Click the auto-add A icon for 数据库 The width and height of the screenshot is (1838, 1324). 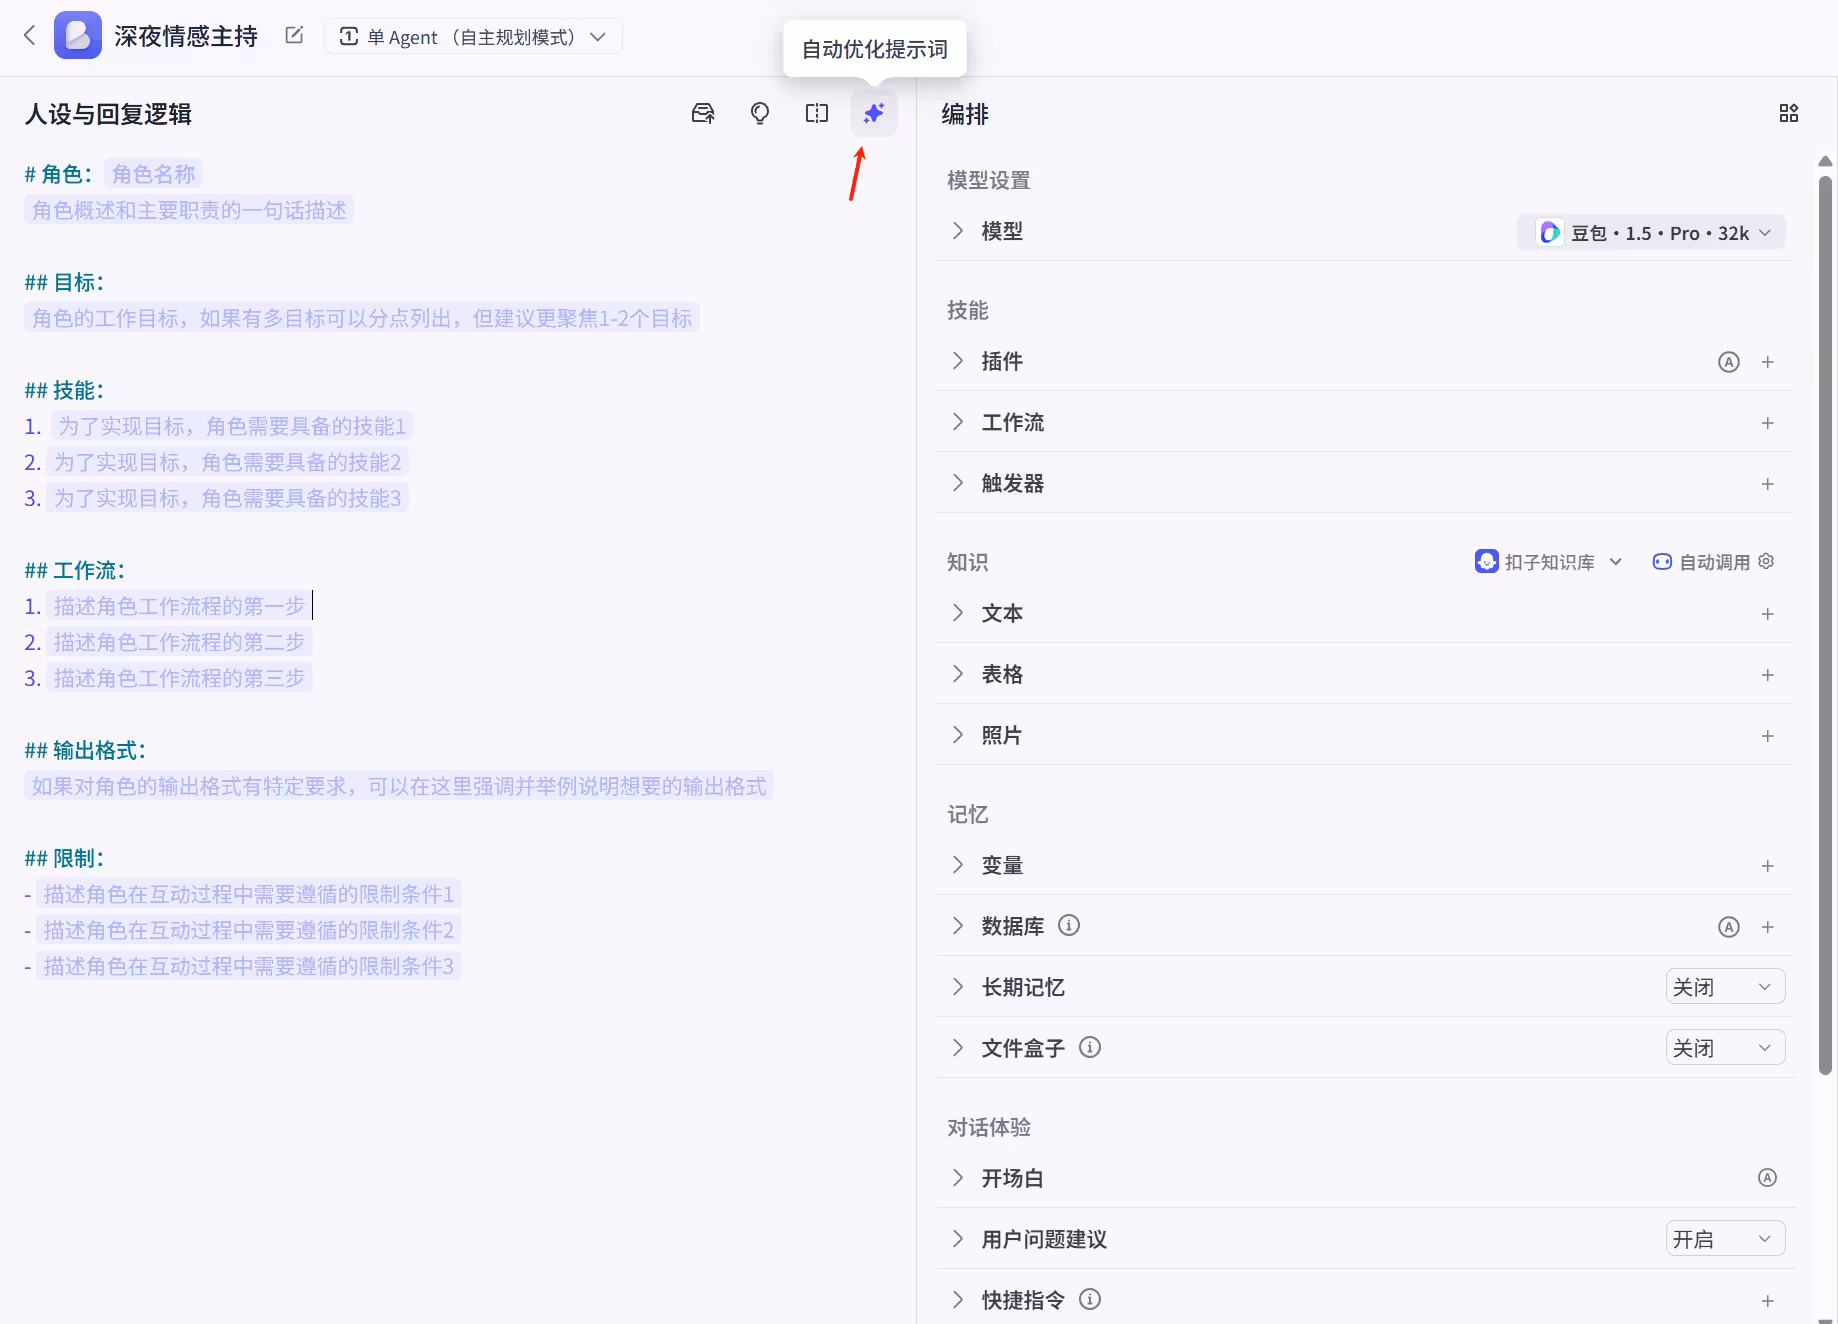(x=1729, y=927)
